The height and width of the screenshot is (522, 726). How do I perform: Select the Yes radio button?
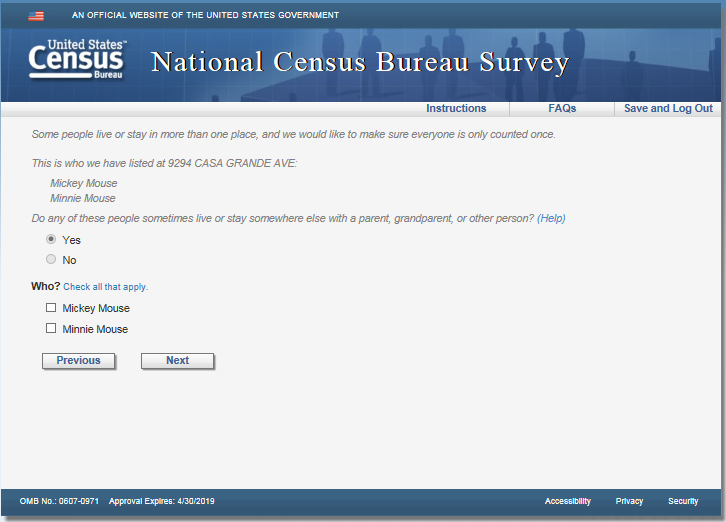point(51,239)
